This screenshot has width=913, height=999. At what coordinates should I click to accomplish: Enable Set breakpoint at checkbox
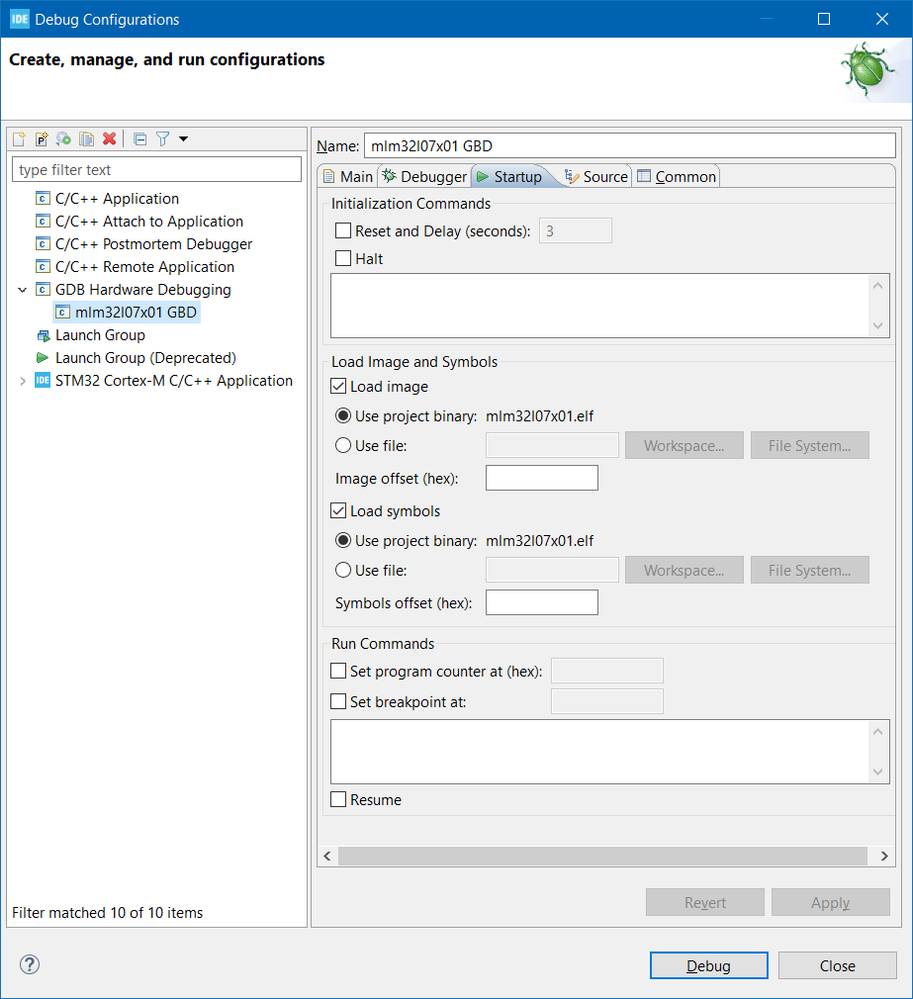click(338, 701)
